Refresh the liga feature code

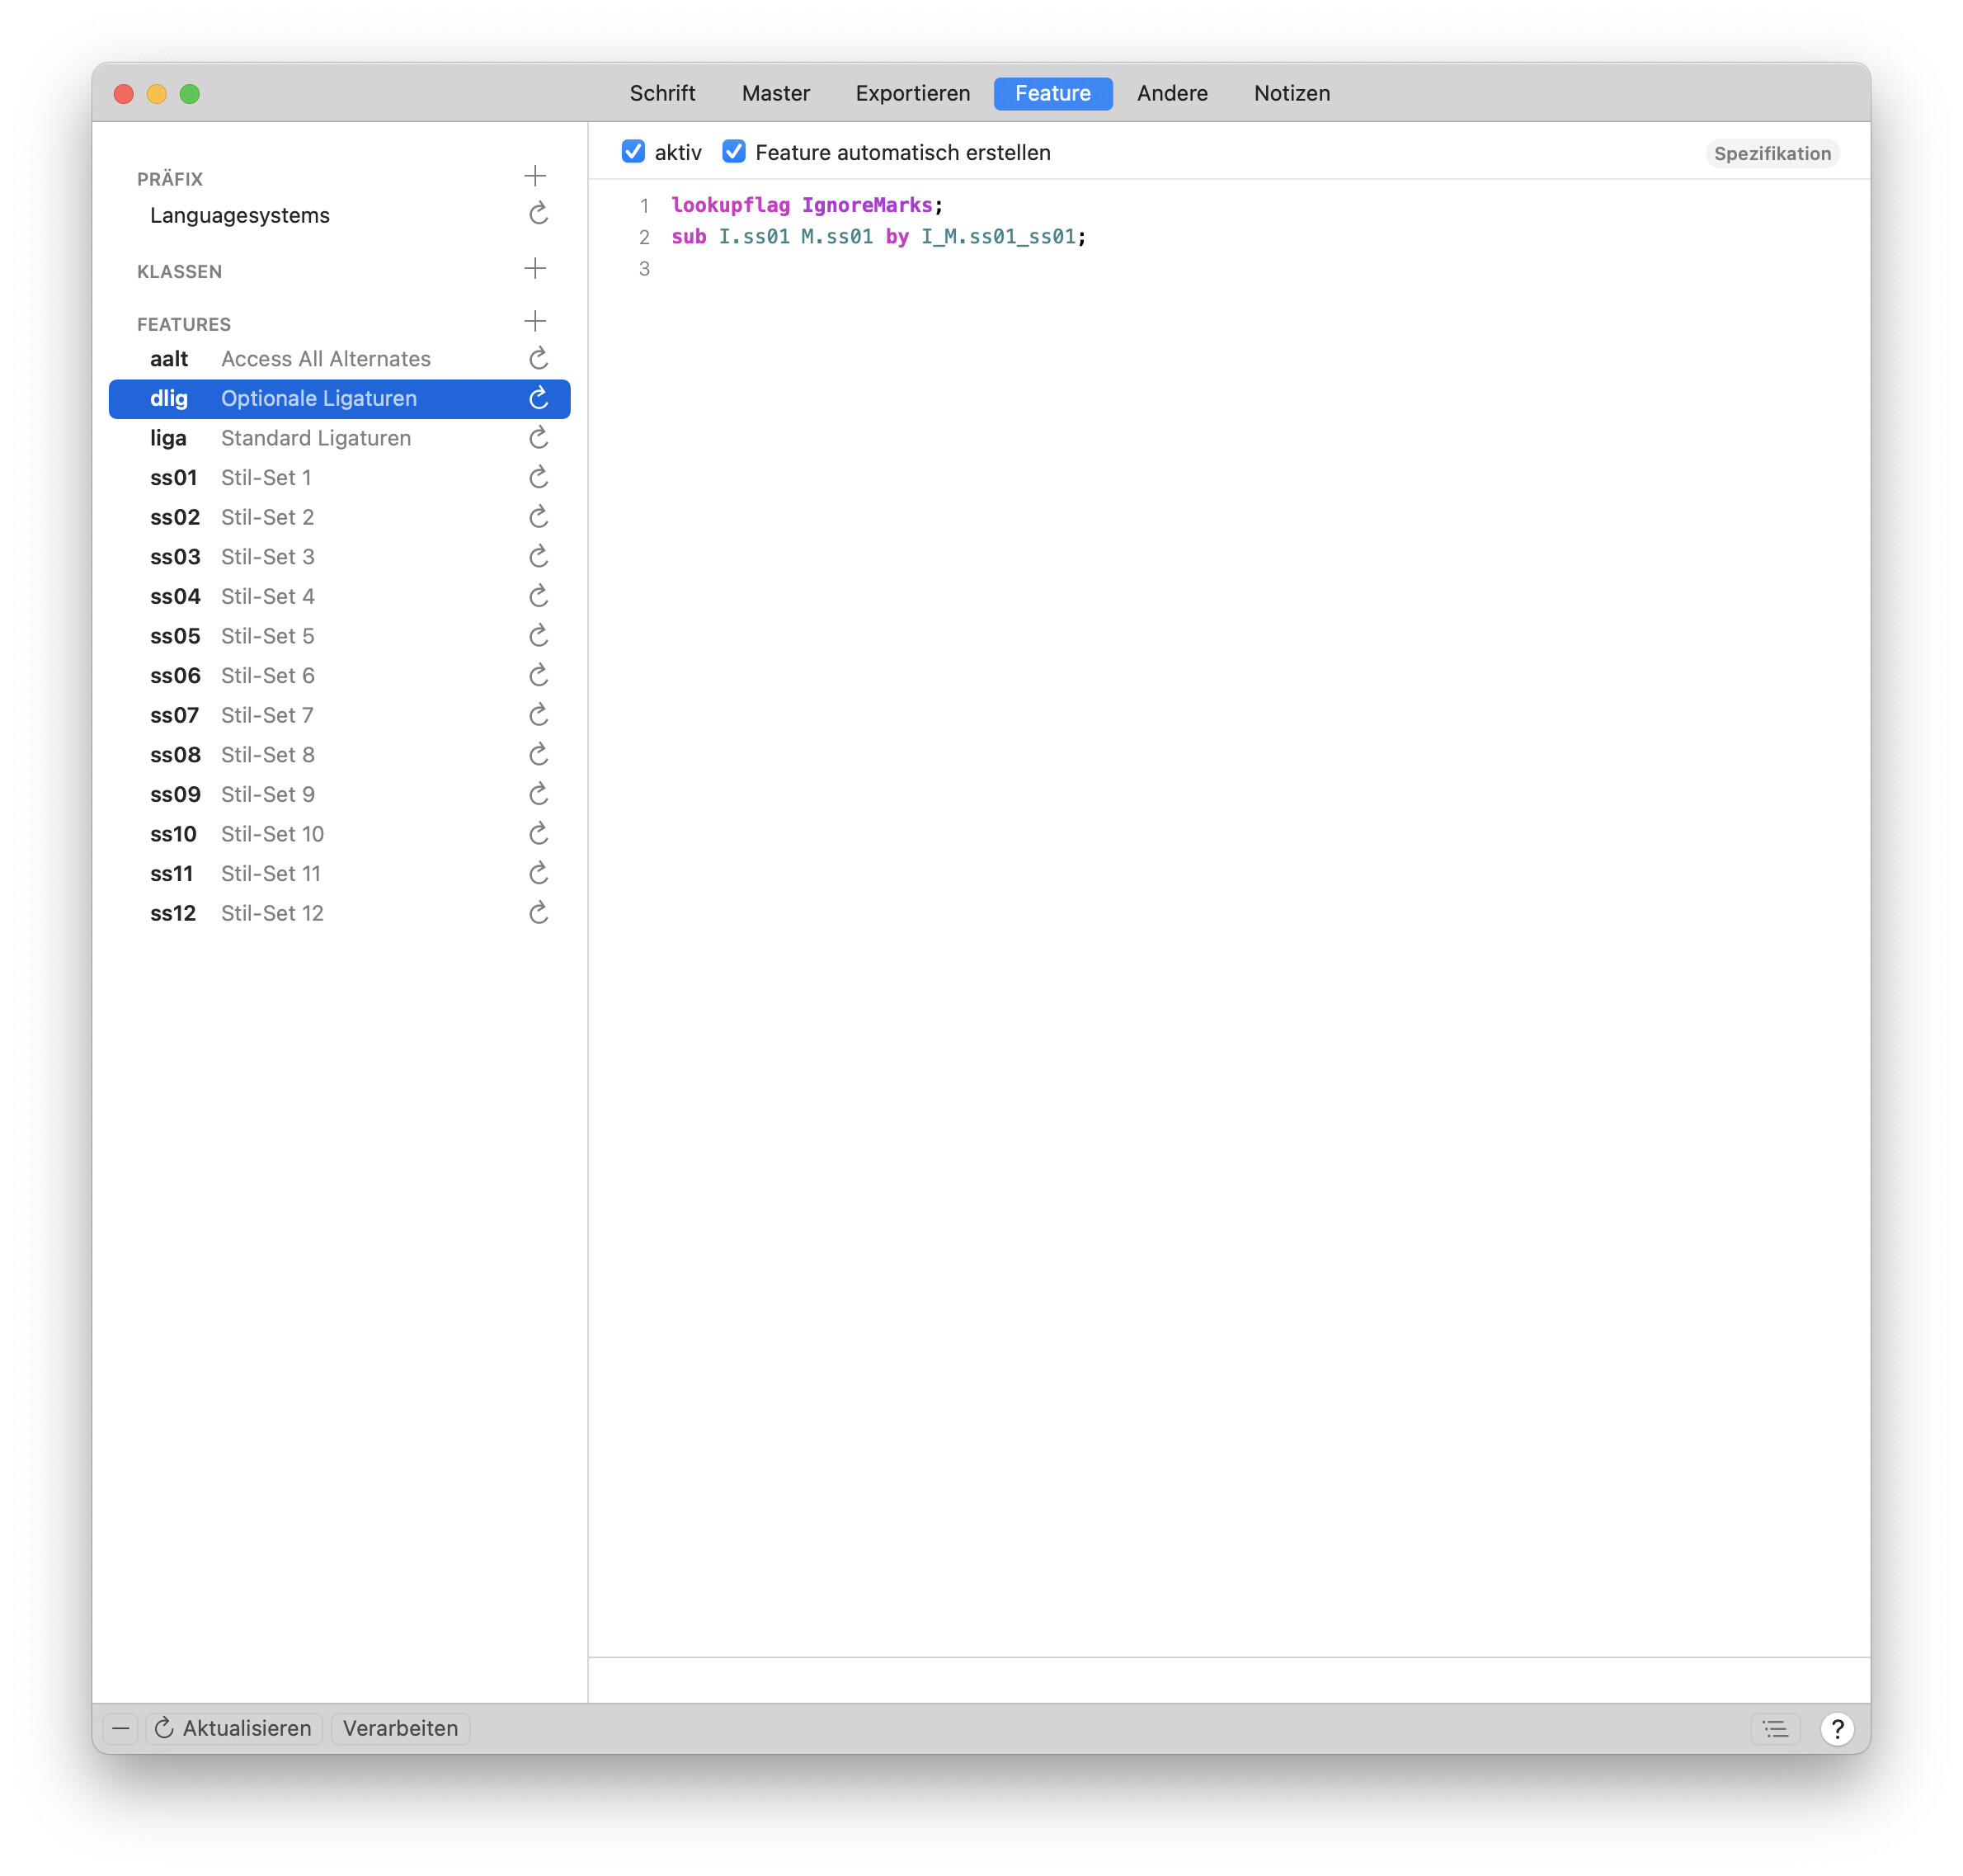[x=538, y=438]
